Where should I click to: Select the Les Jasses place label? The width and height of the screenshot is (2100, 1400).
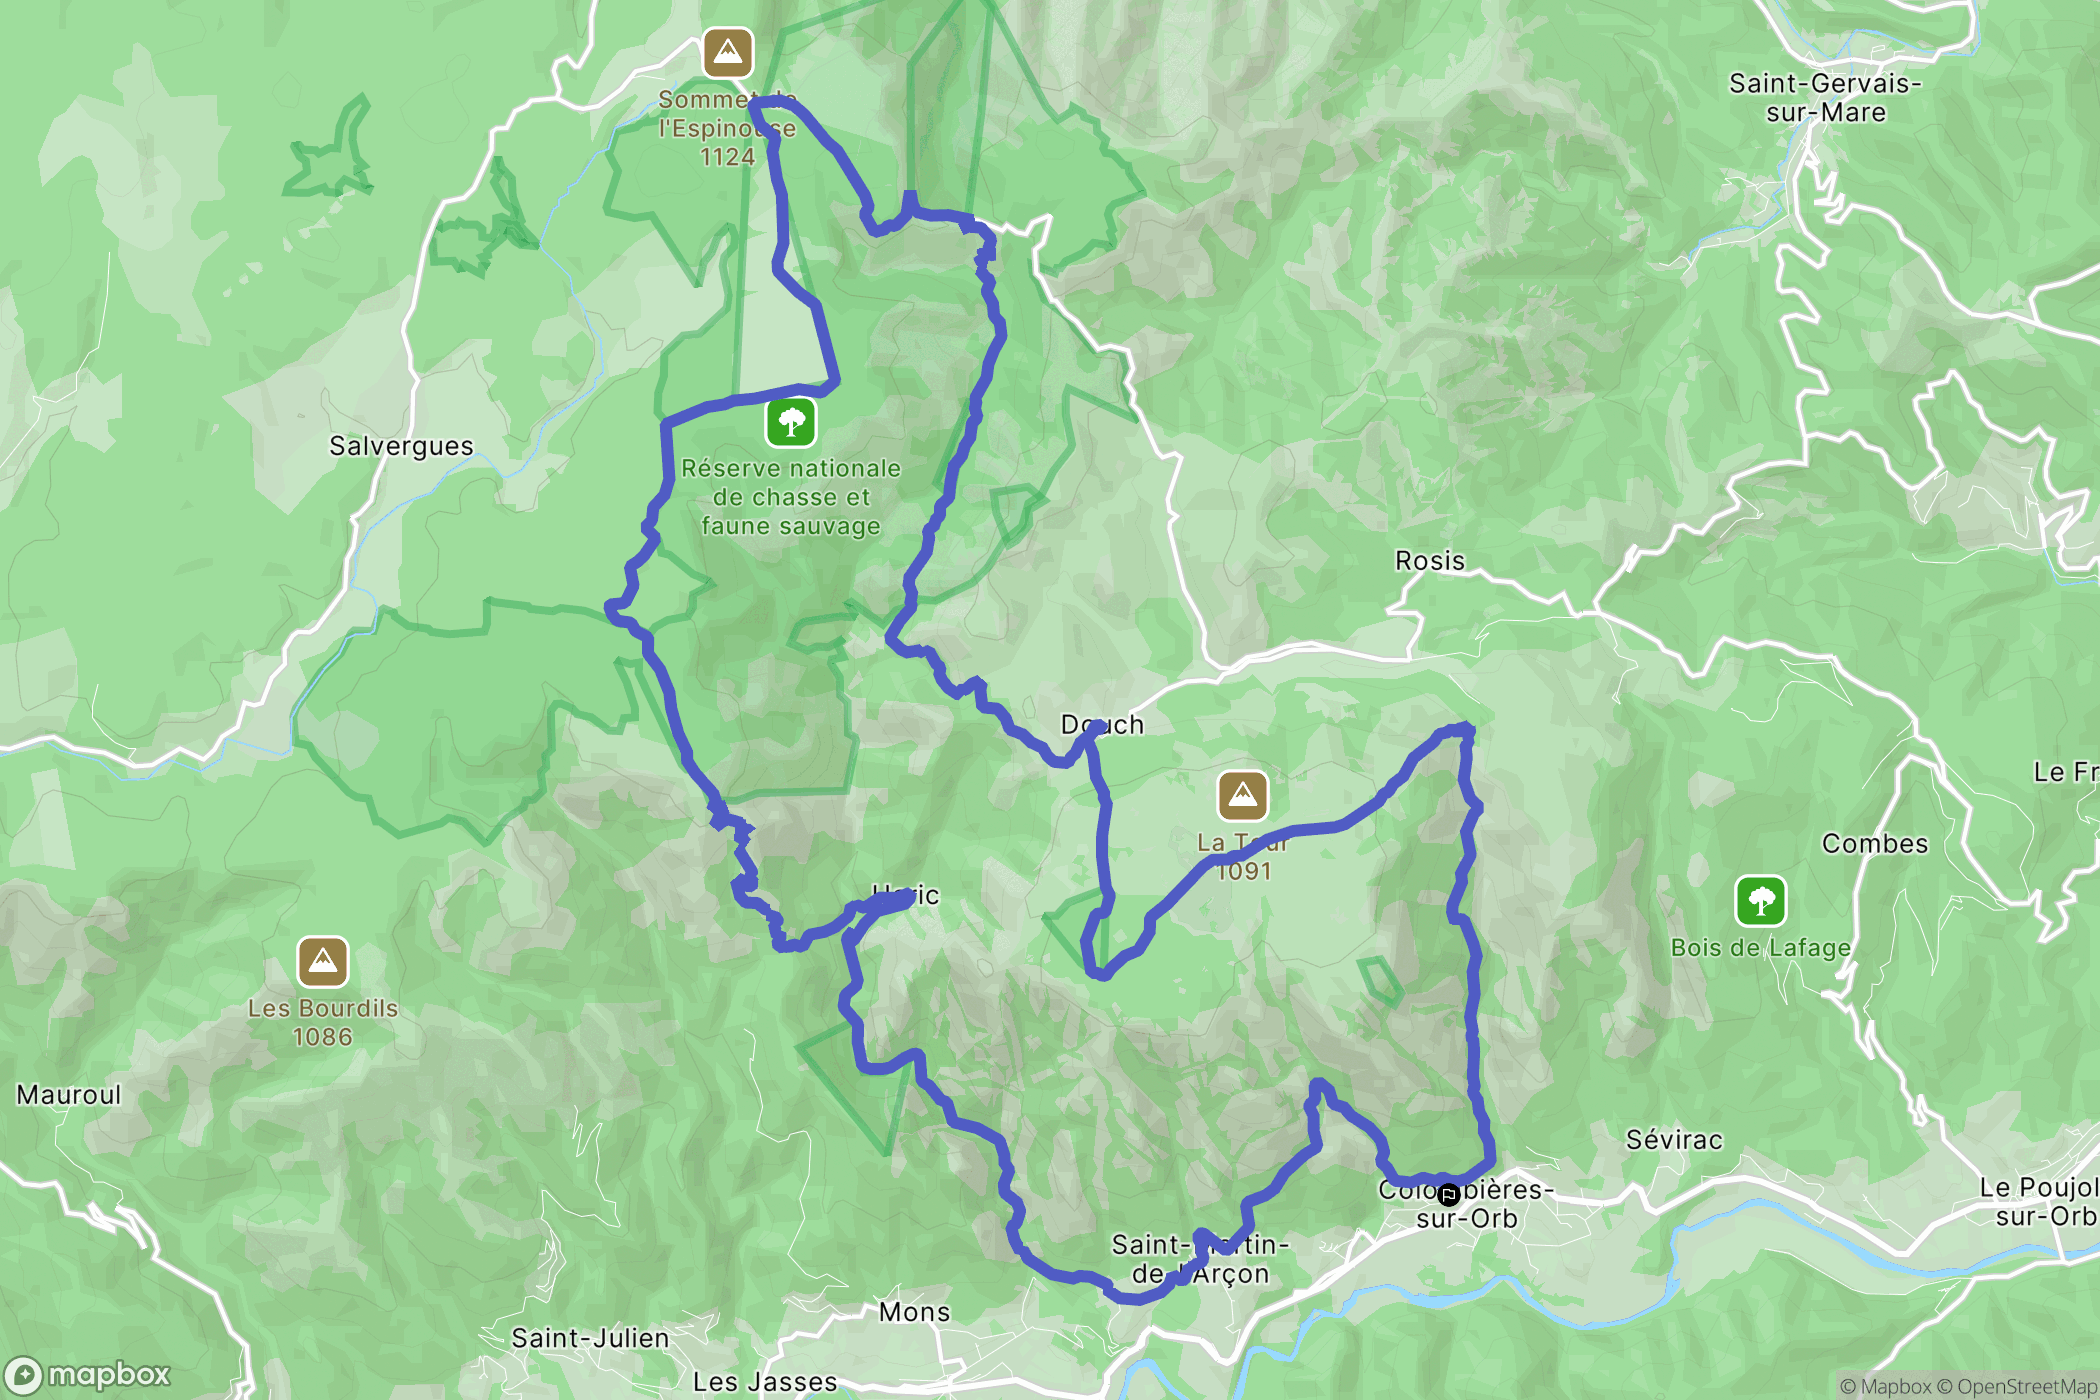click(x=765, y=1382)
